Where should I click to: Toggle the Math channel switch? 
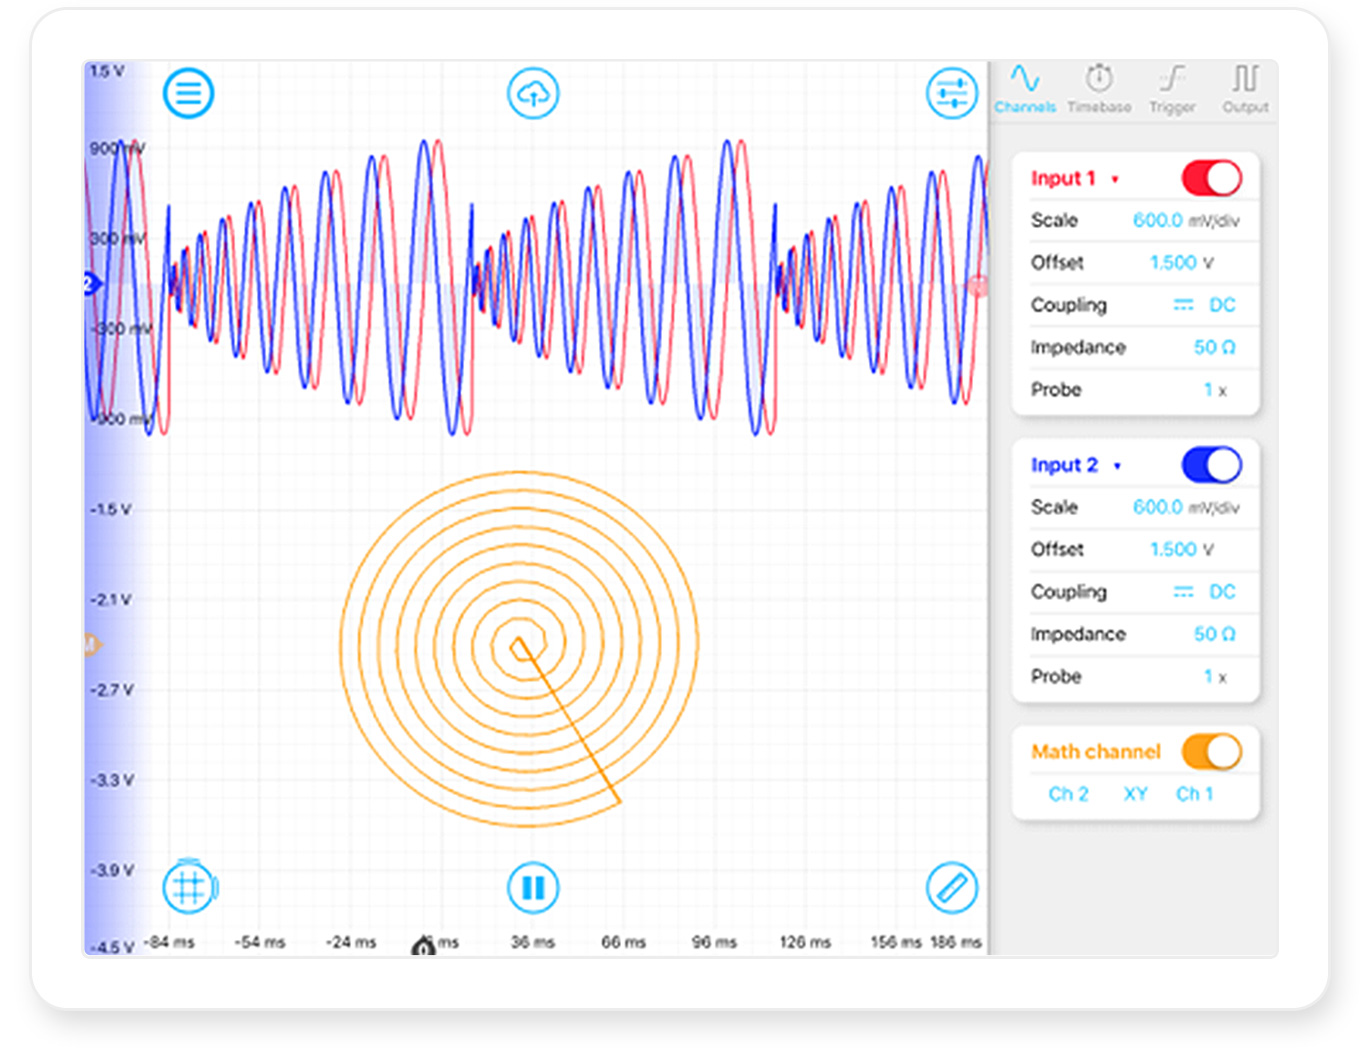(x=1211, y=752)
